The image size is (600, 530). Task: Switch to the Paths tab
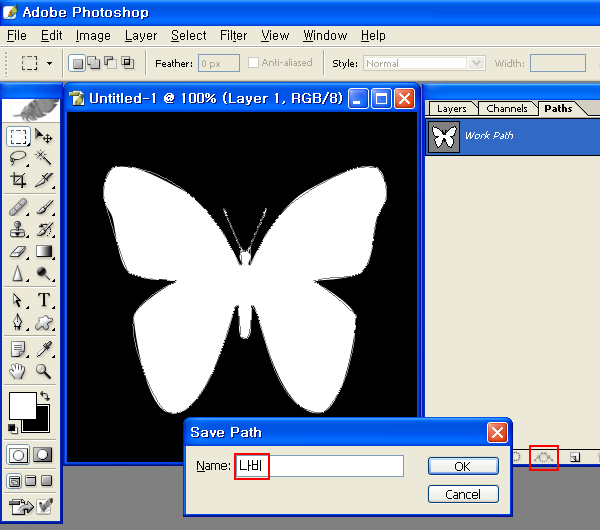558,108
